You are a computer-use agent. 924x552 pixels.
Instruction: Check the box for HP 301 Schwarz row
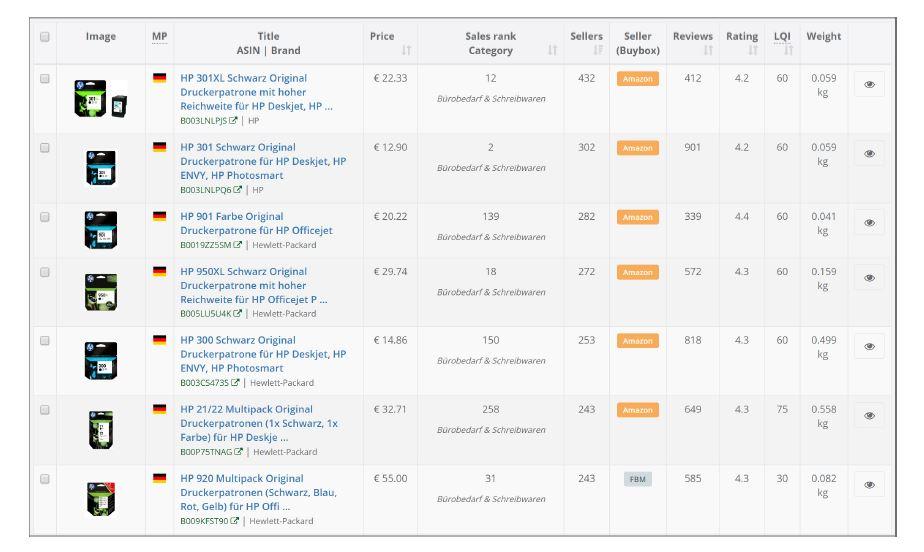[45, 148]
